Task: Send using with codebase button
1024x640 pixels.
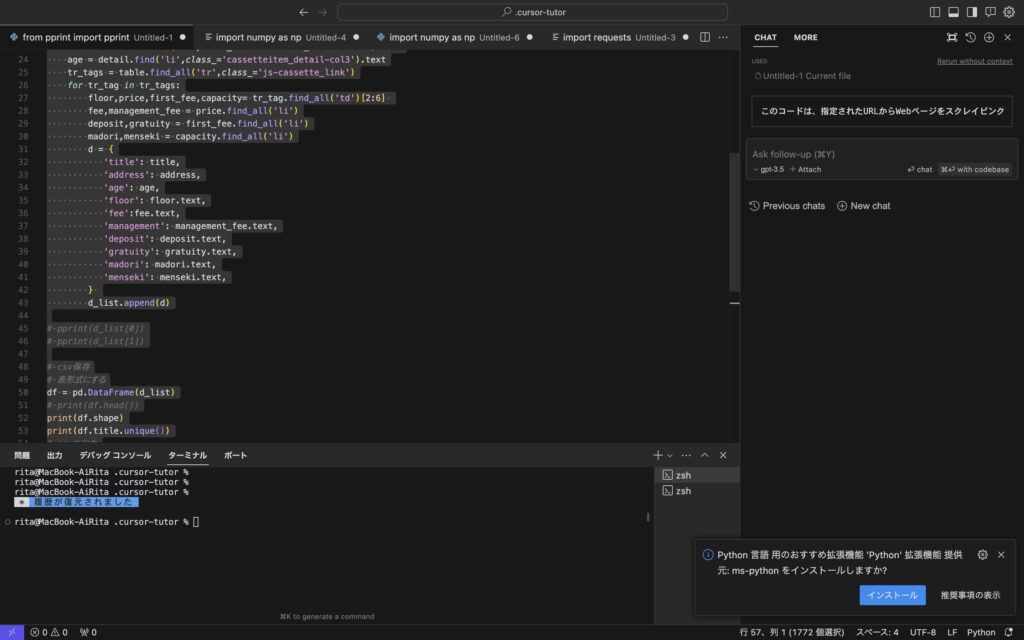Action: 974,169
